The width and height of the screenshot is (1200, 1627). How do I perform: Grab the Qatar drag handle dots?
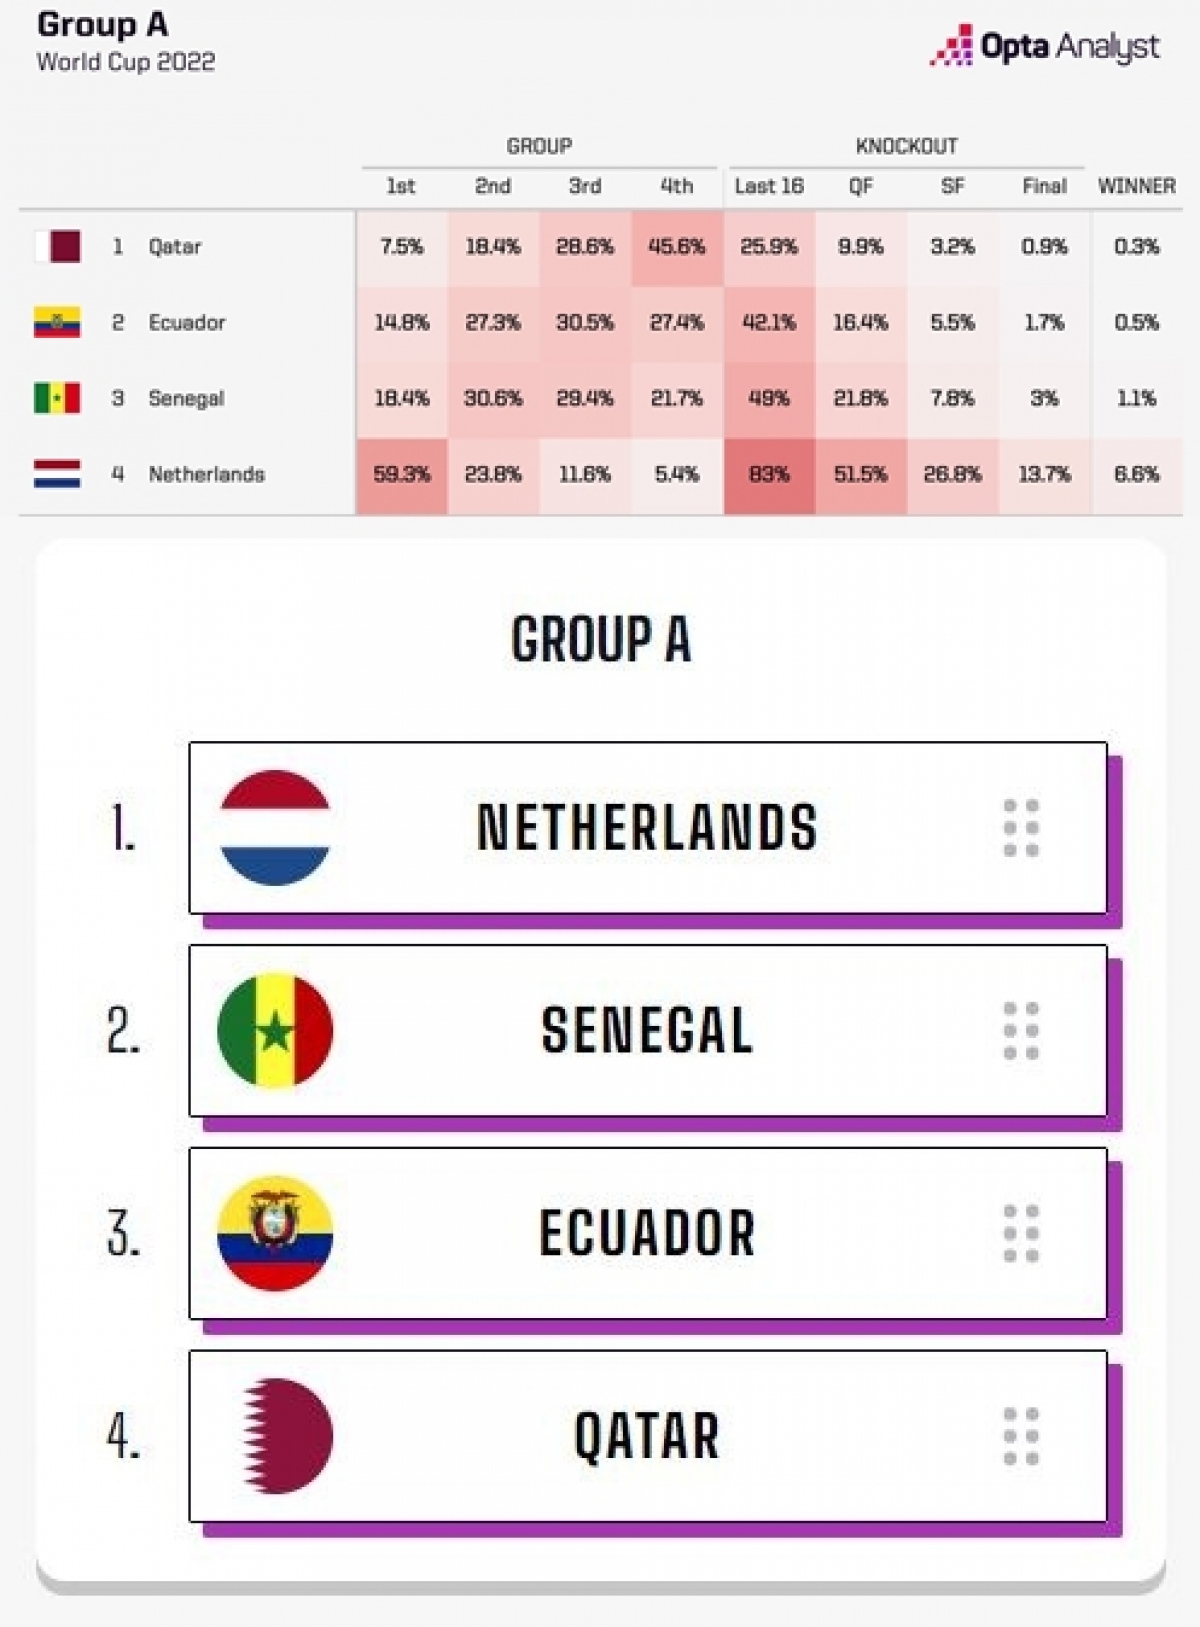pyautogui.click(x=1021, y=1436)
